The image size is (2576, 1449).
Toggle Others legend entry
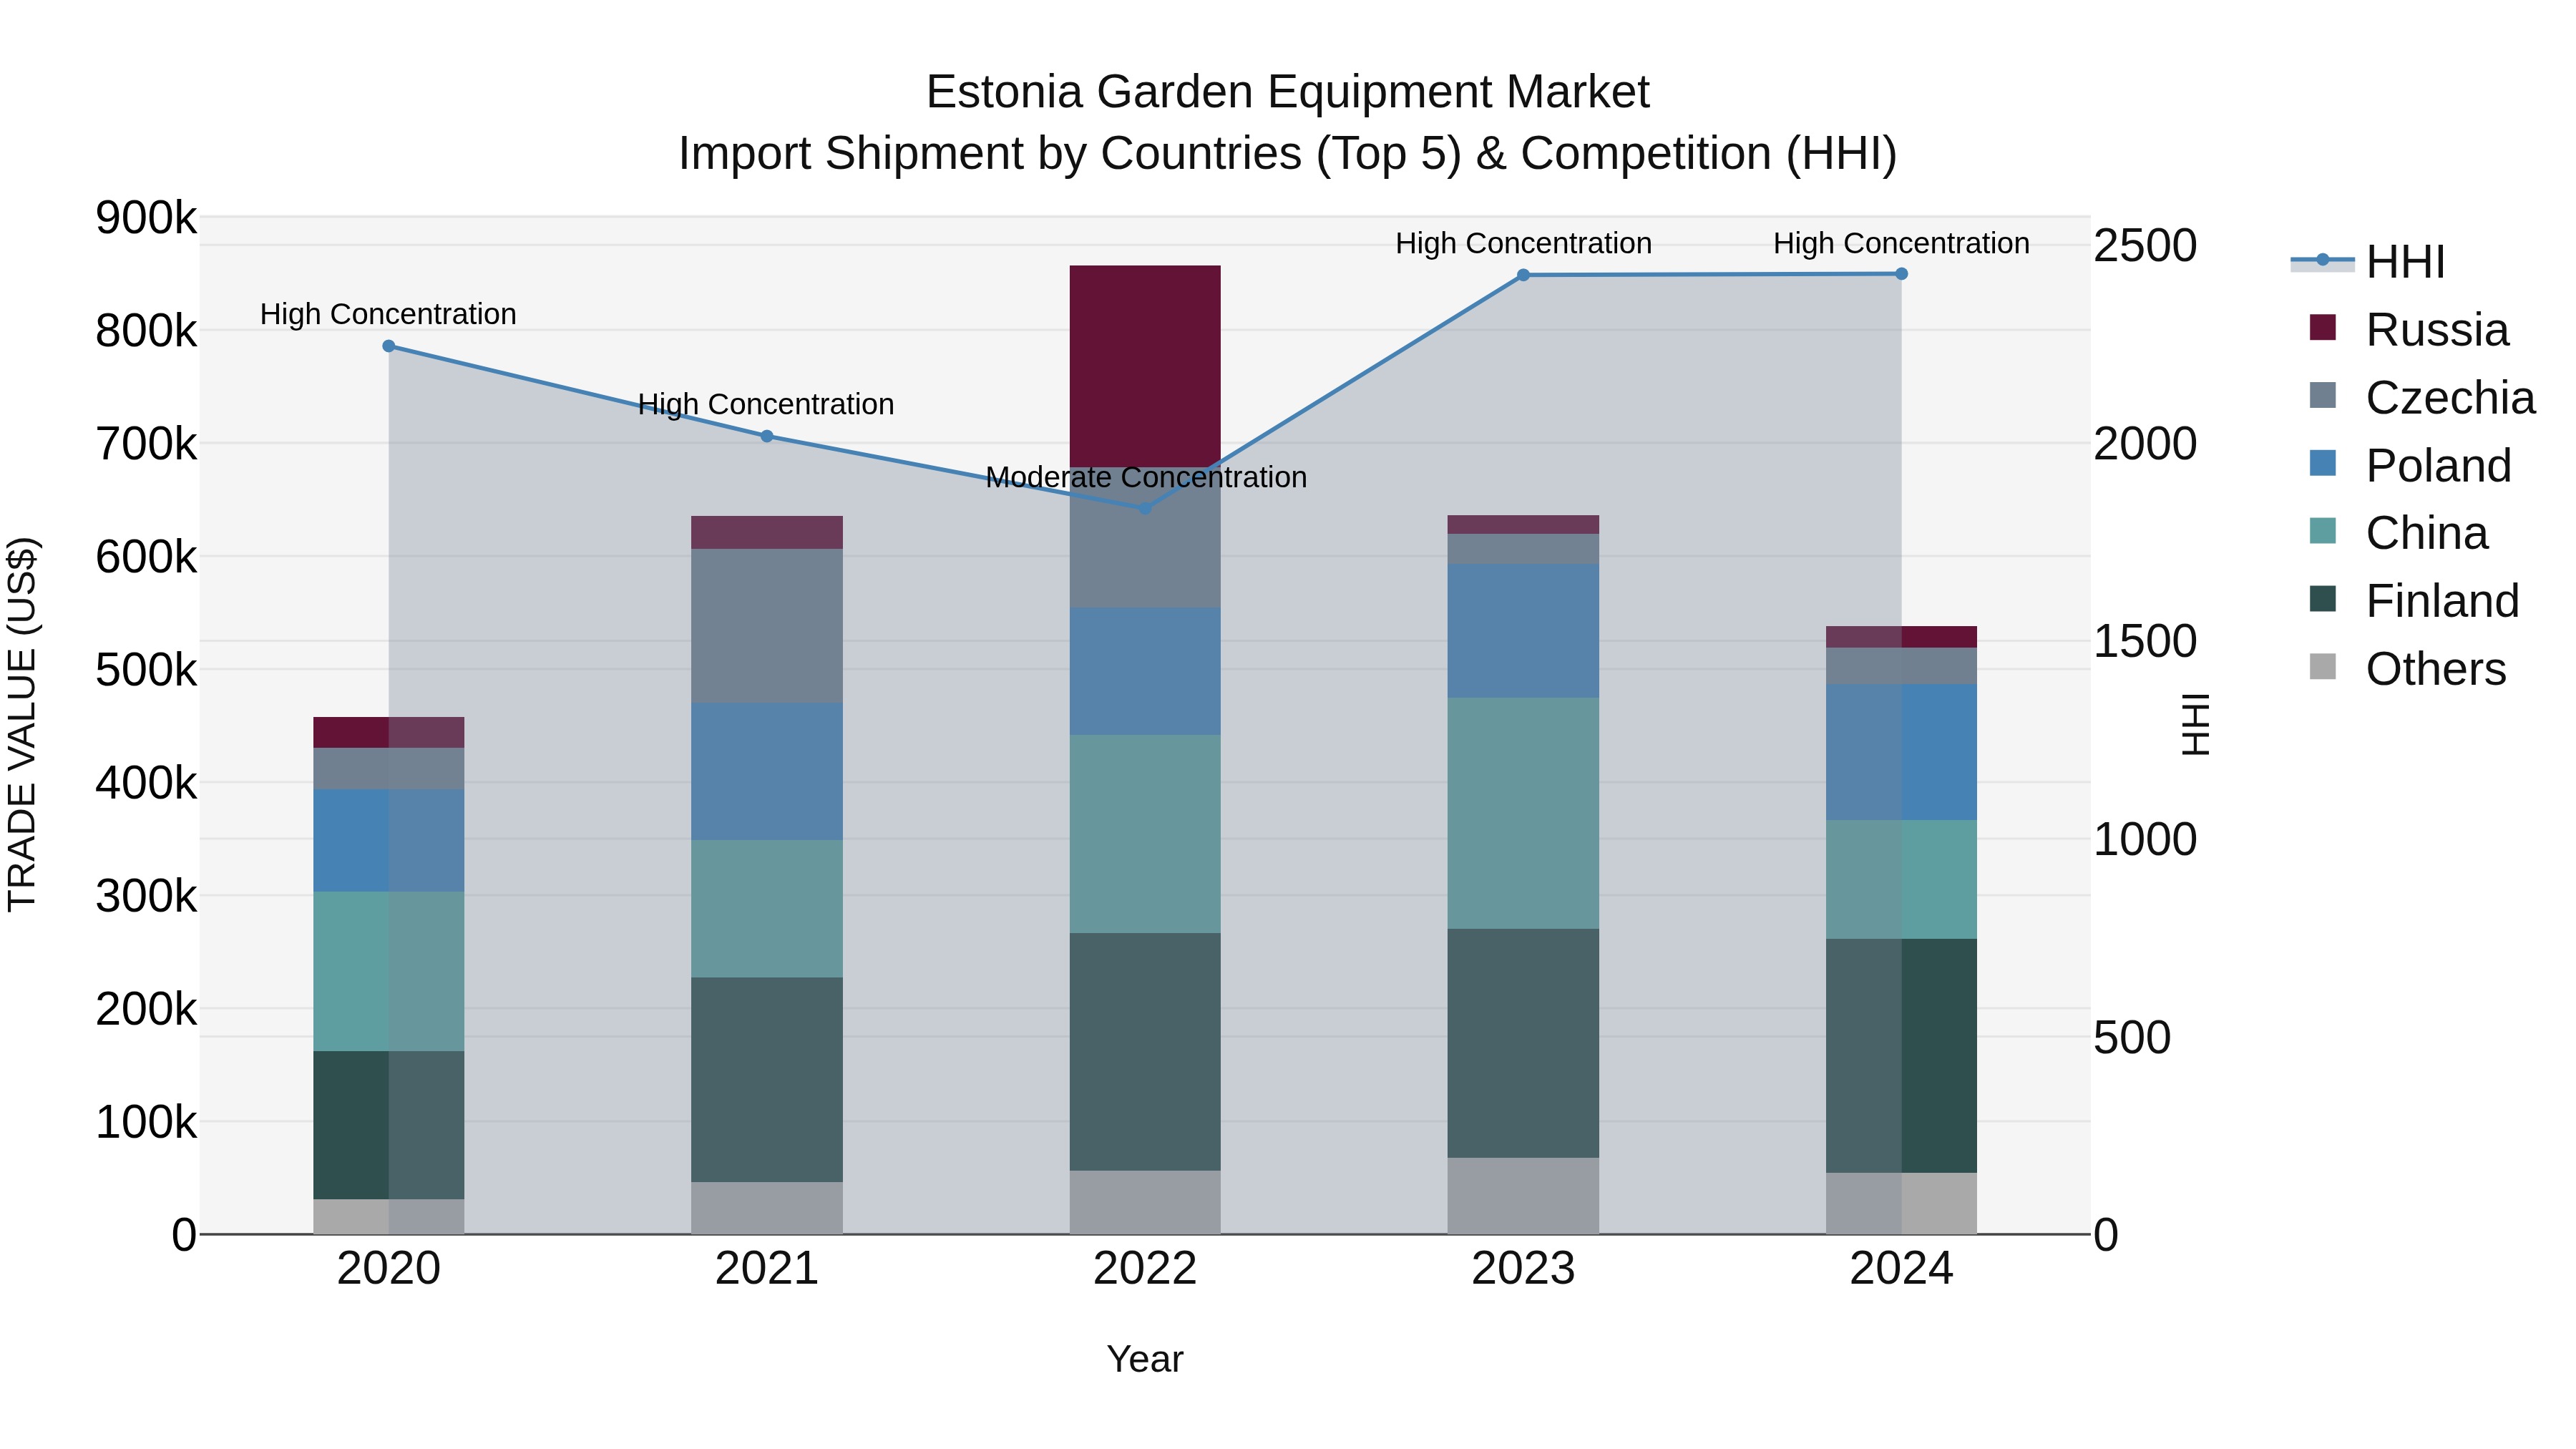2408,668
